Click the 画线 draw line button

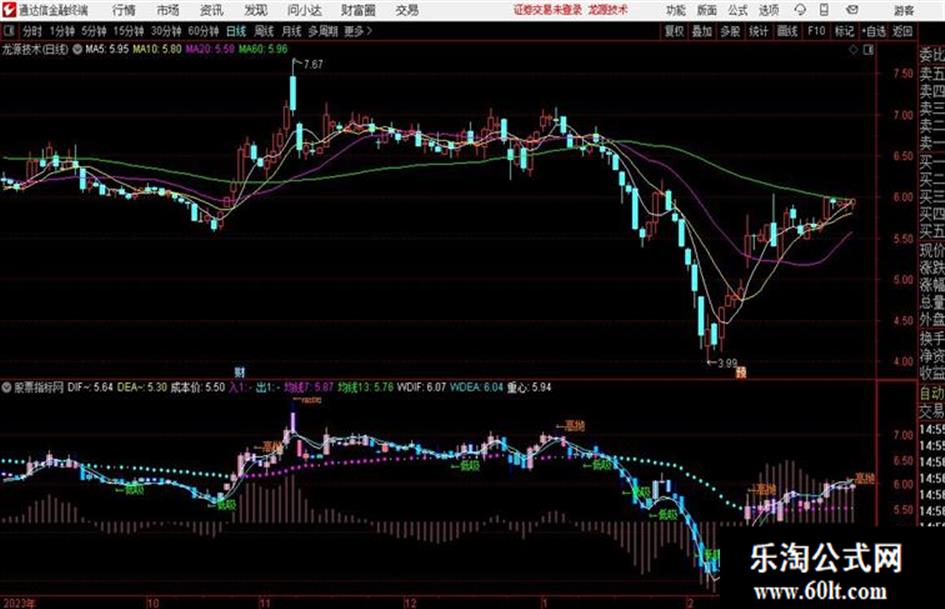tap(787, 31)
